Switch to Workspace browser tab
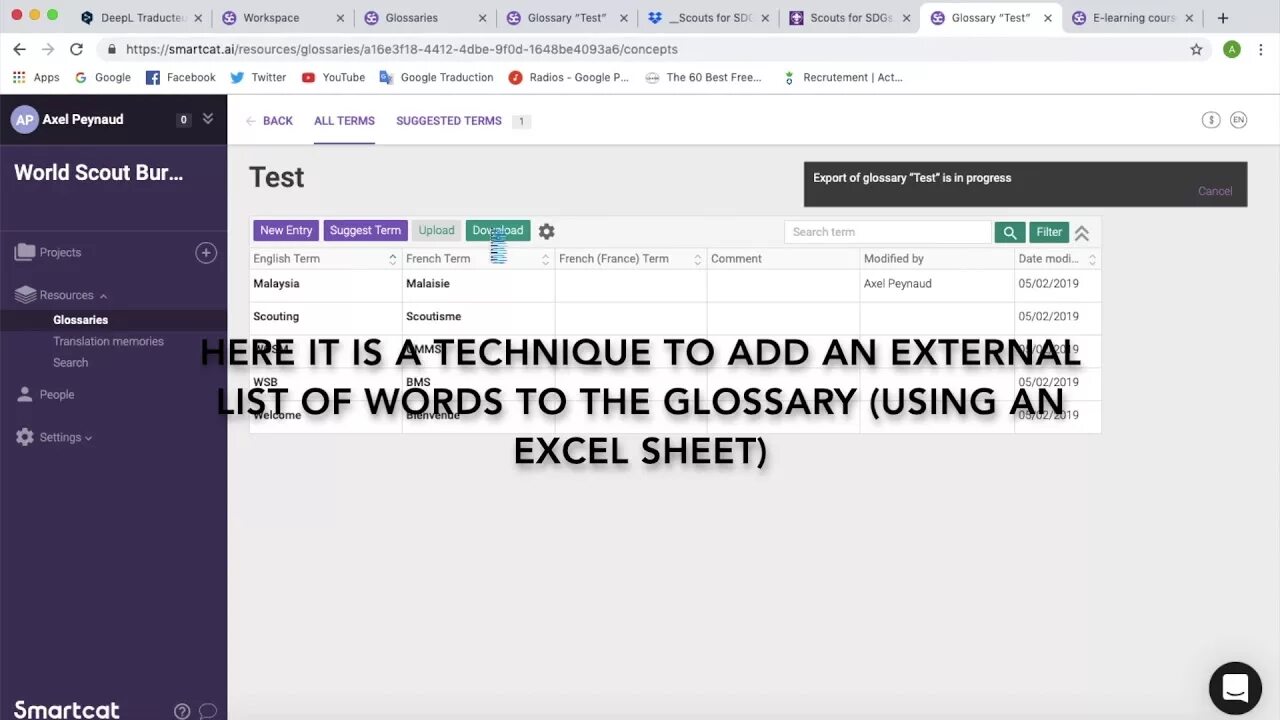Image resolution: width=1280 pixels, height=720 pixels. click(x=280, y=18)
